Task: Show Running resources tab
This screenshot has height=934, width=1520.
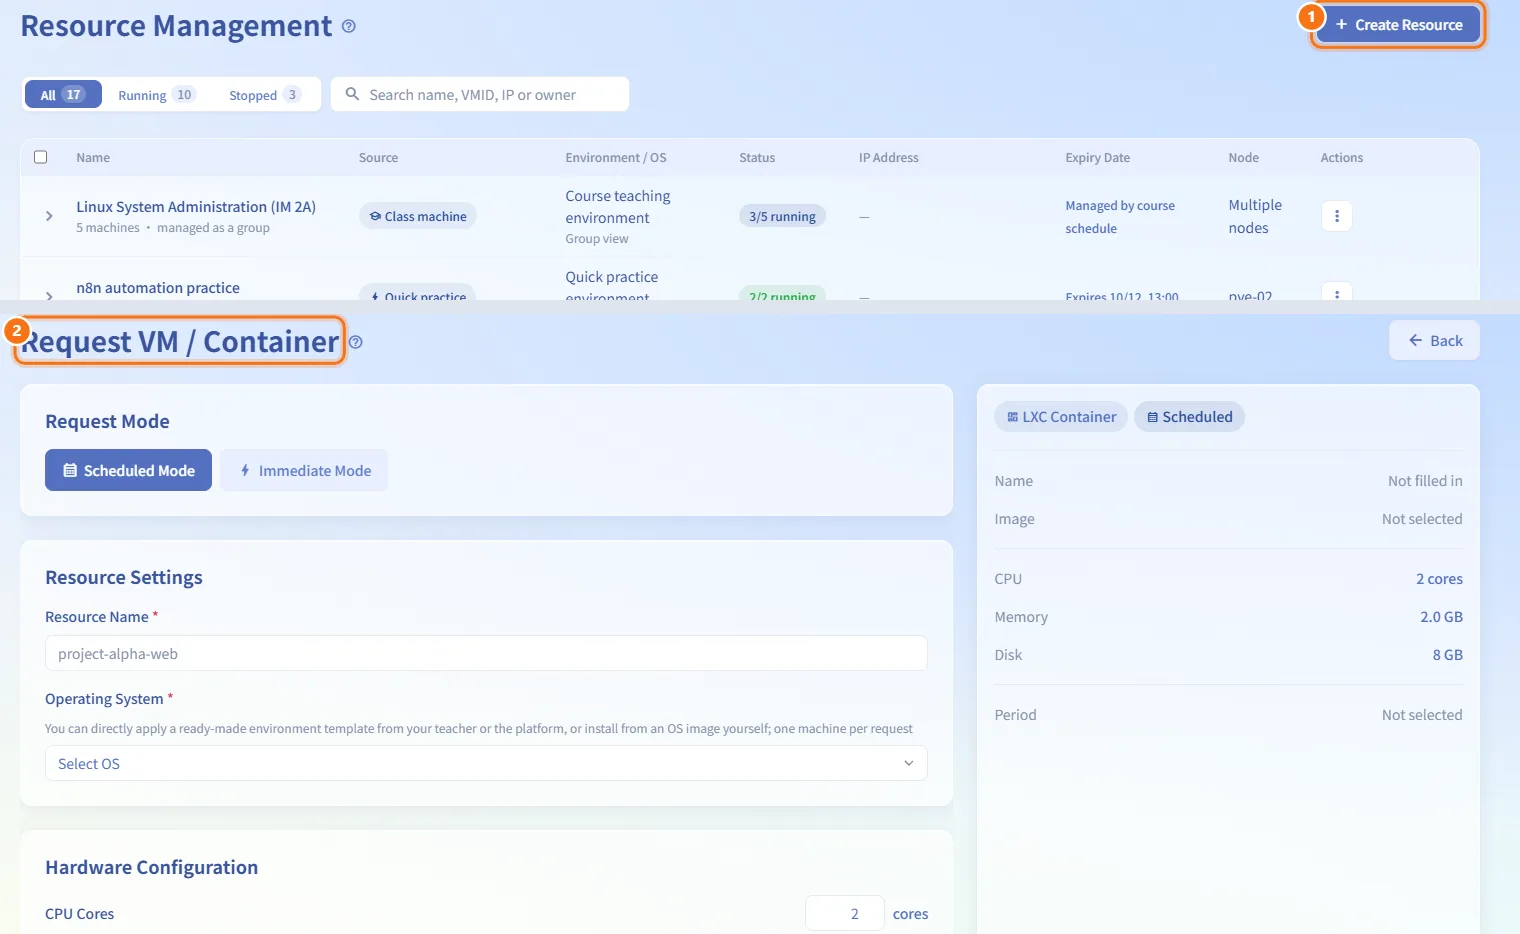Action: click(x=156, y=95)
